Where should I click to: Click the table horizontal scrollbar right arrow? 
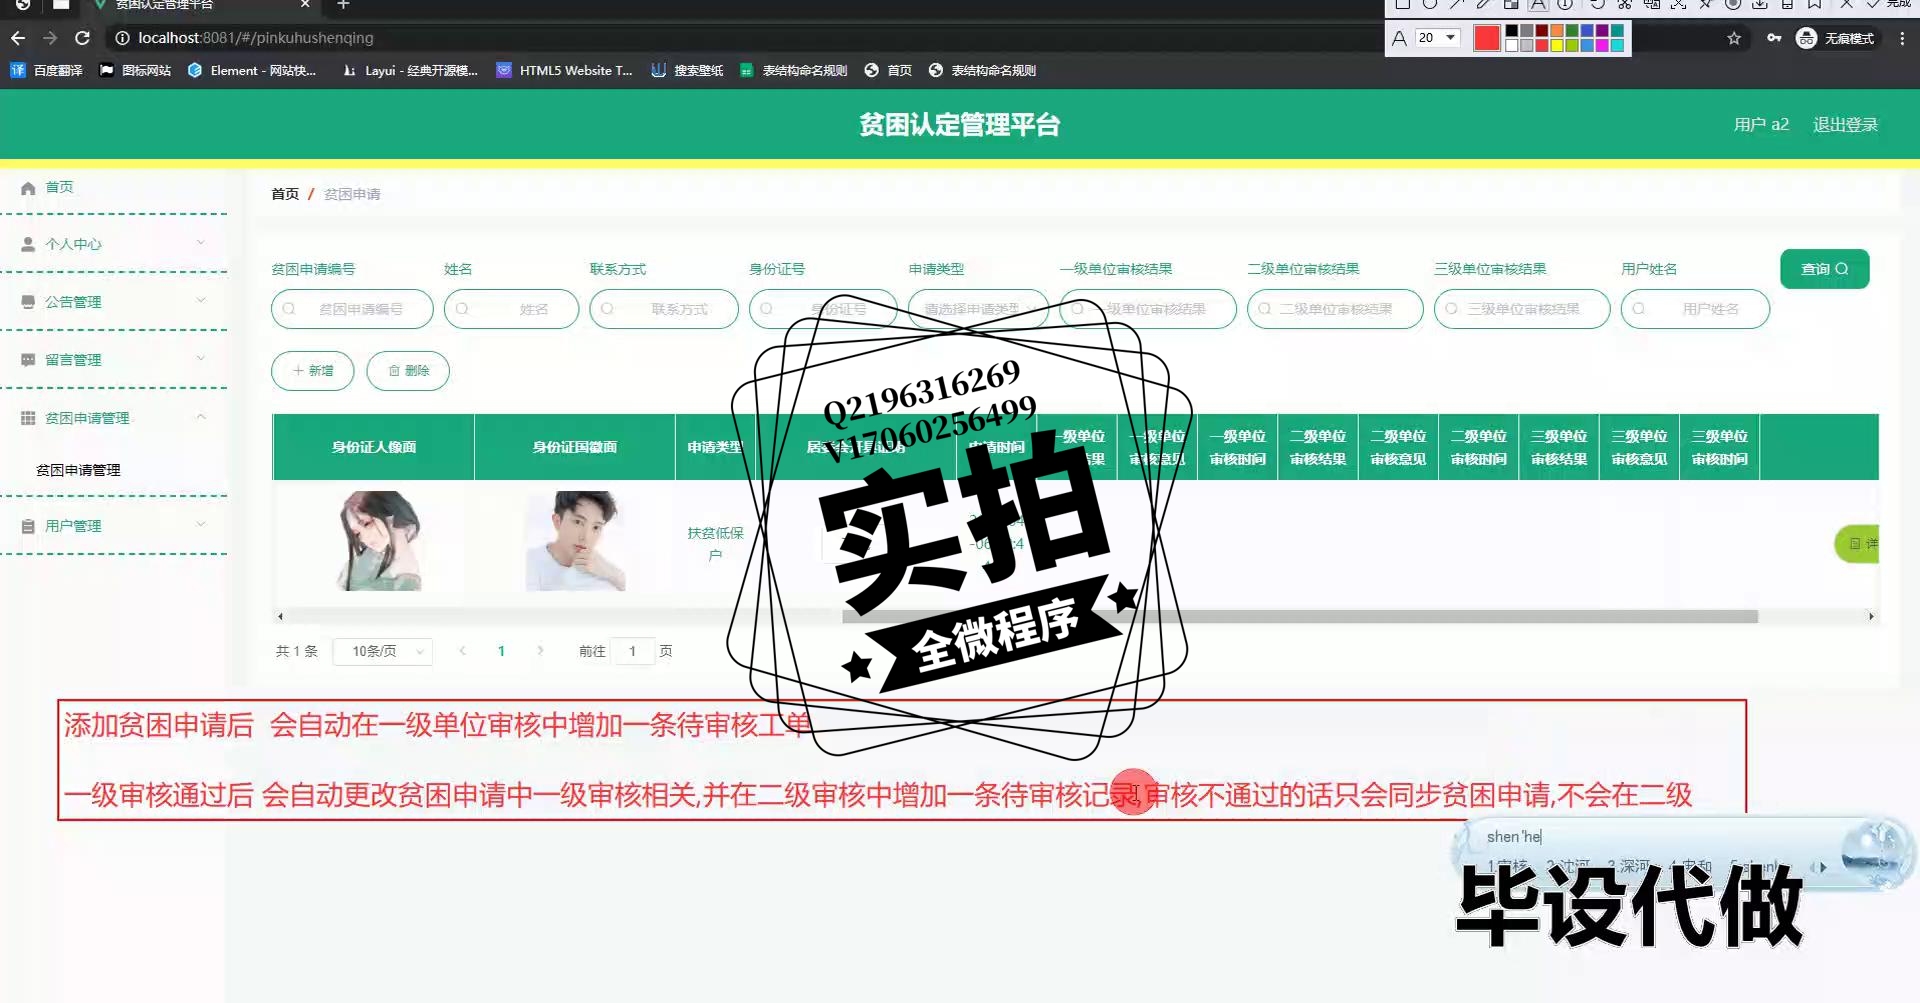(1871, 617)
